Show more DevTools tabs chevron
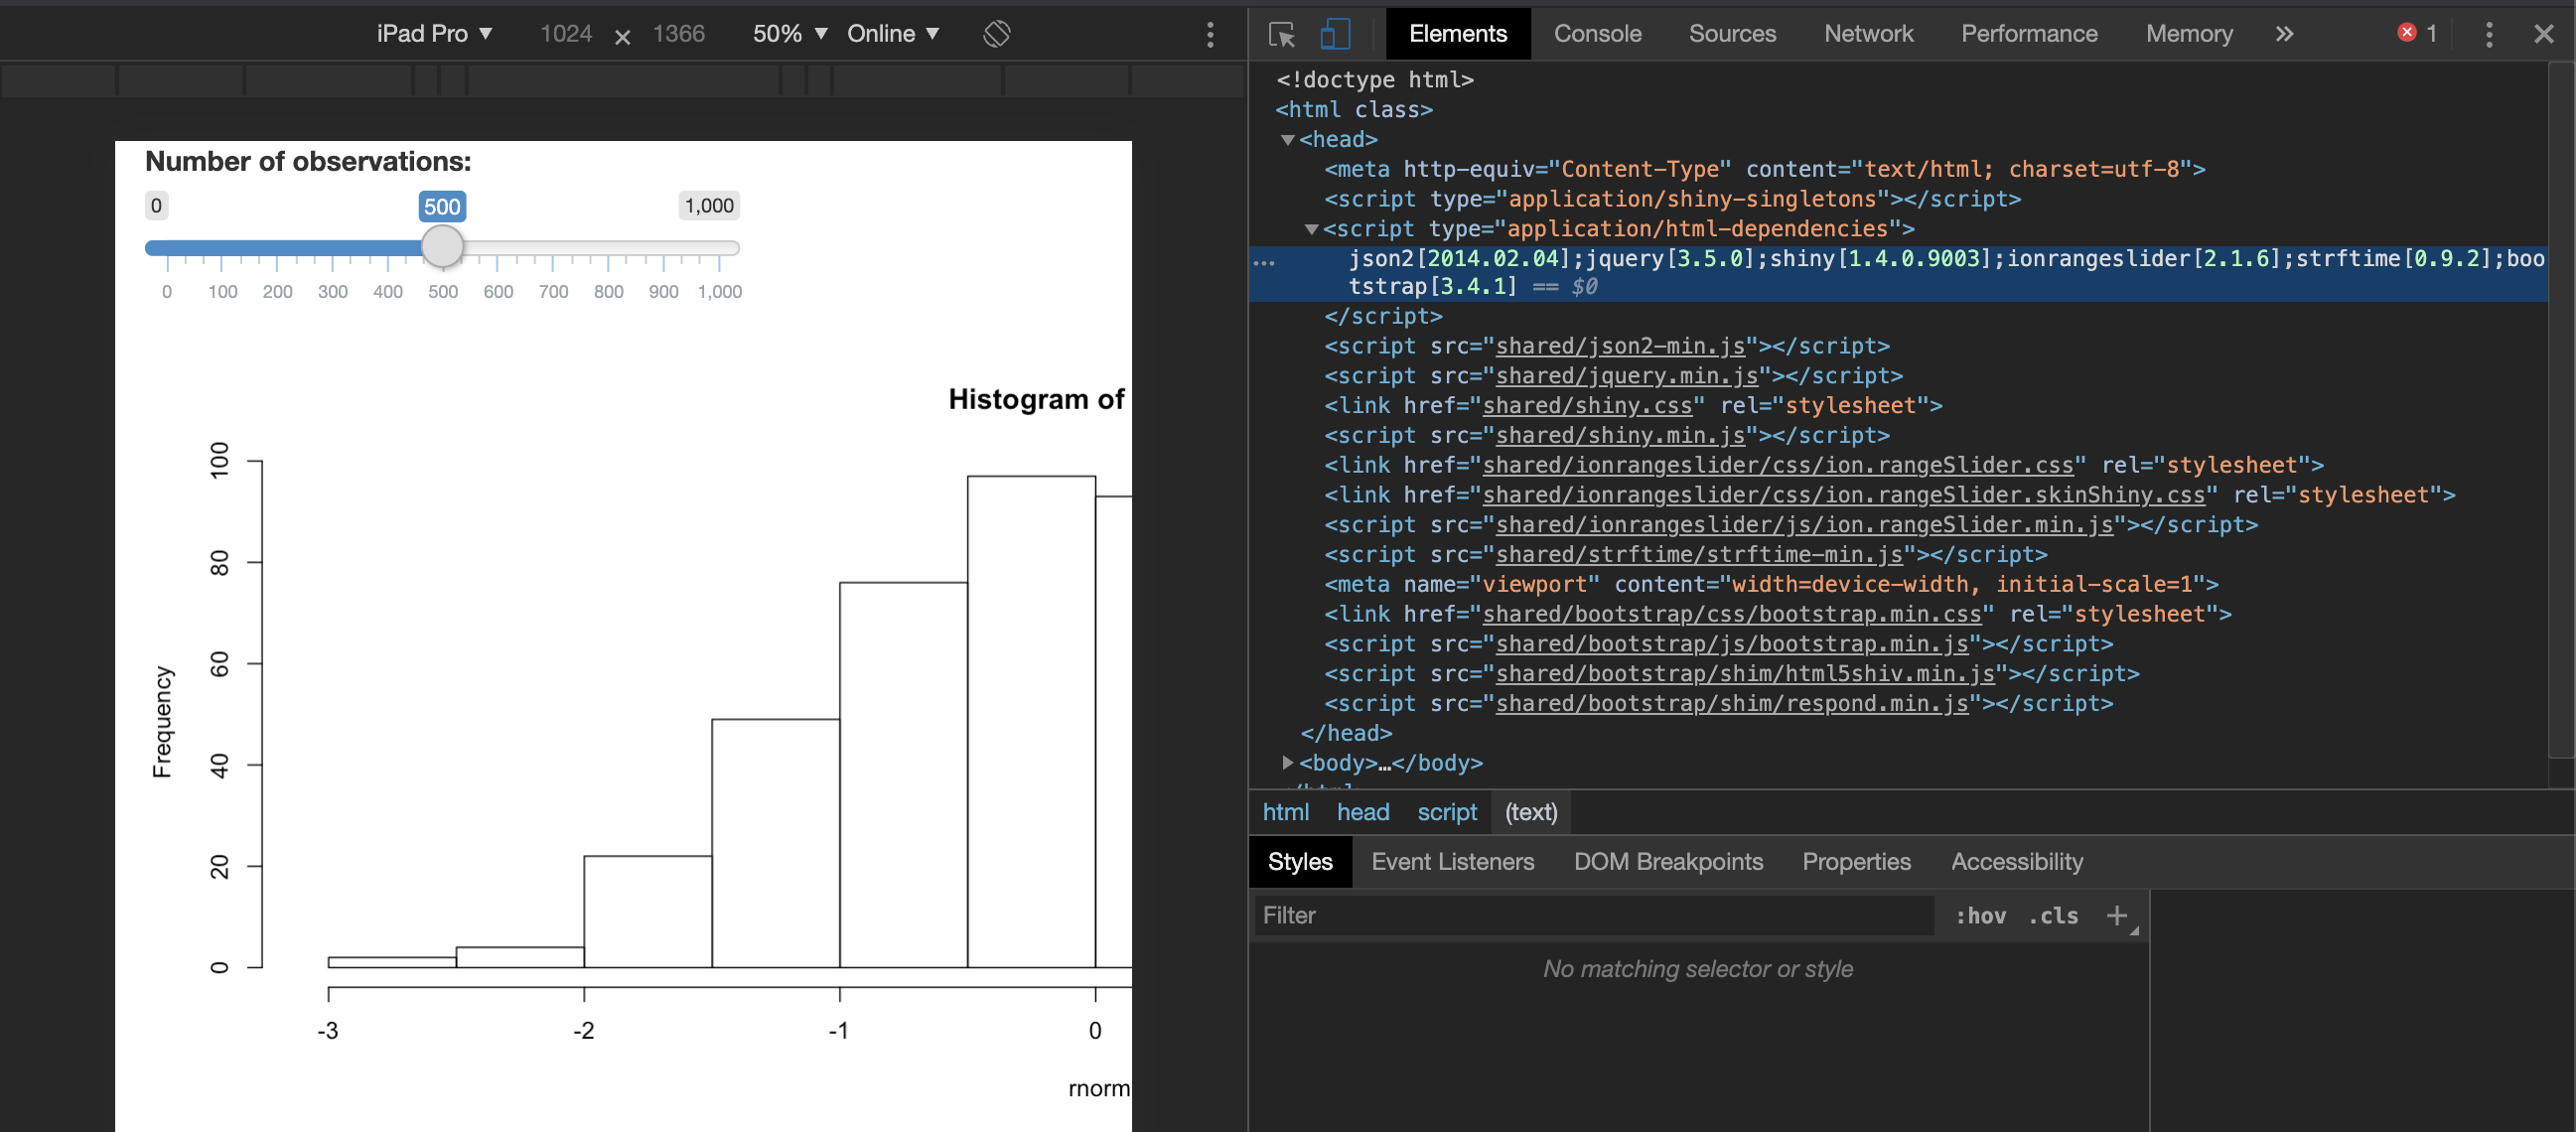This screenshot has height=1132, width=2576. point(2285,34)
